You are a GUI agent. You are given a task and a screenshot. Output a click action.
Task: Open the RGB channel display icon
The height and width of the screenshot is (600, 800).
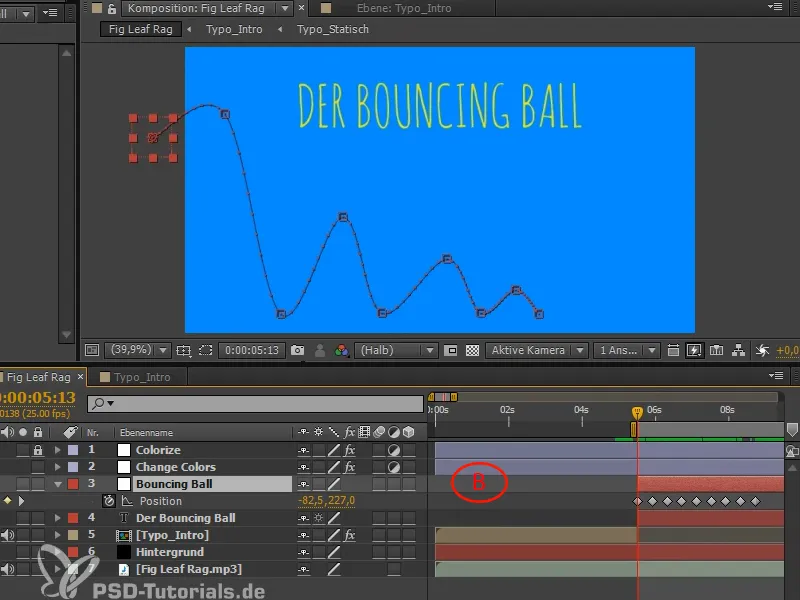(x=341, y=350)
